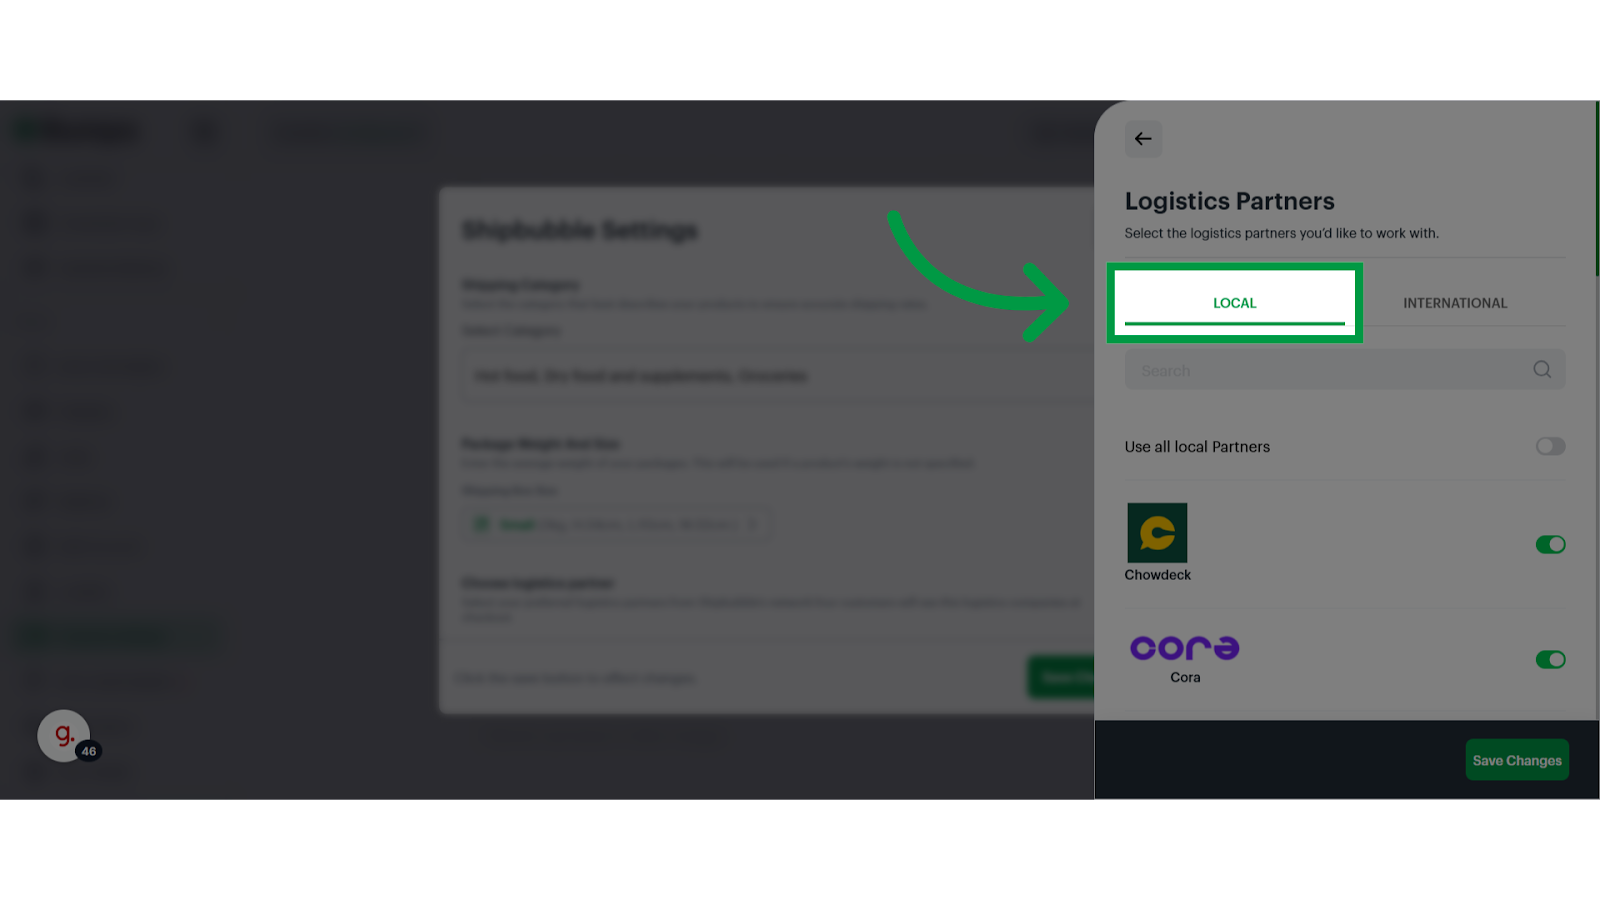Screen dimensions: 1600x900
Task: Click the partially hidden green Save button
Action: [1062, 677]
